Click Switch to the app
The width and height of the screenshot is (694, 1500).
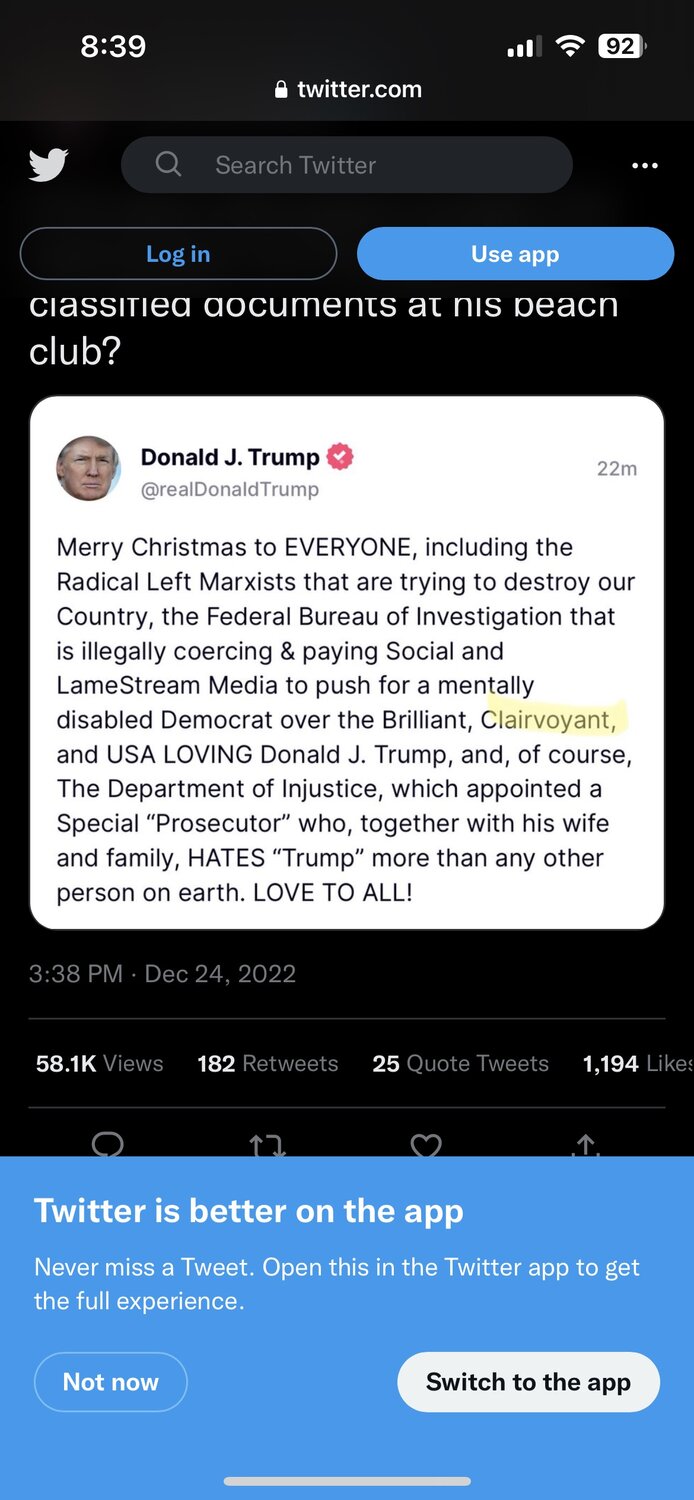(x=528, y=1382)
